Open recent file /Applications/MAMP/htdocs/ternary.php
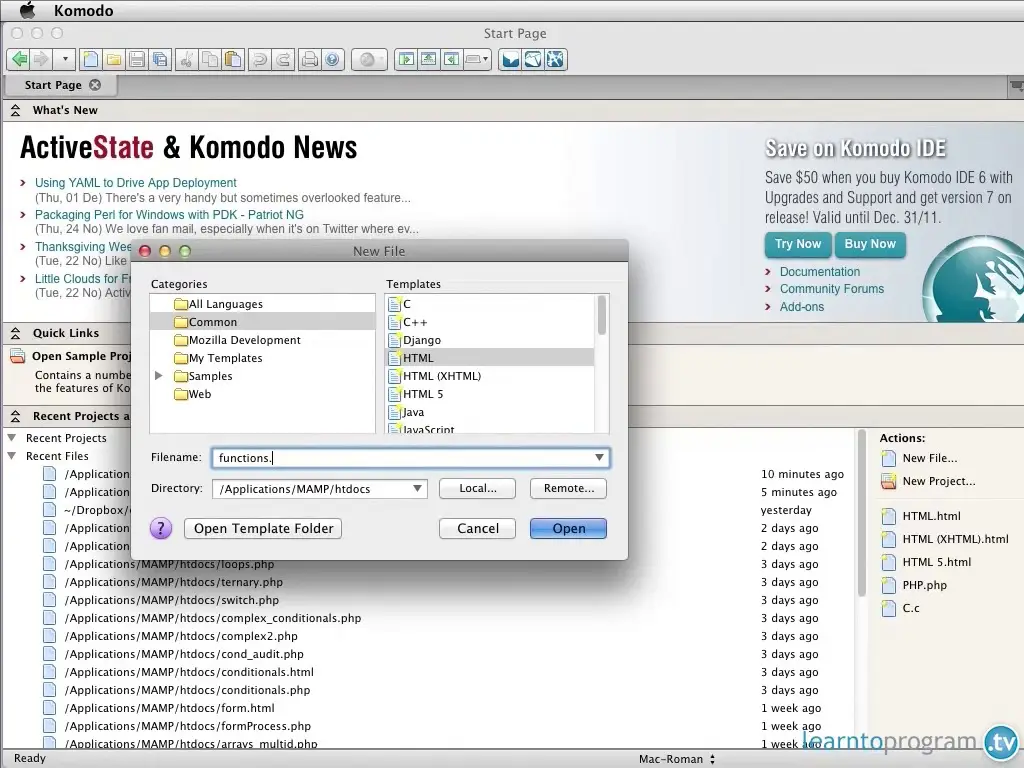This screenshot has height=768, width=1024. [x=174, y=582]
